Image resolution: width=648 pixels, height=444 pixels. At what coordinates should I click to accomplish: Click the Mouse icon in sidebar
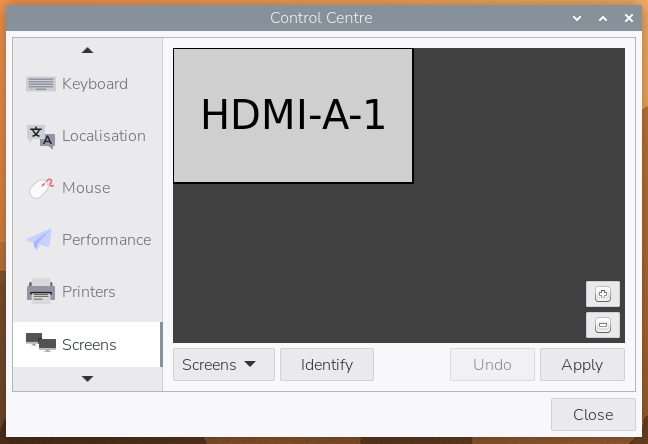pyautogui.click(x=41, y=188)
